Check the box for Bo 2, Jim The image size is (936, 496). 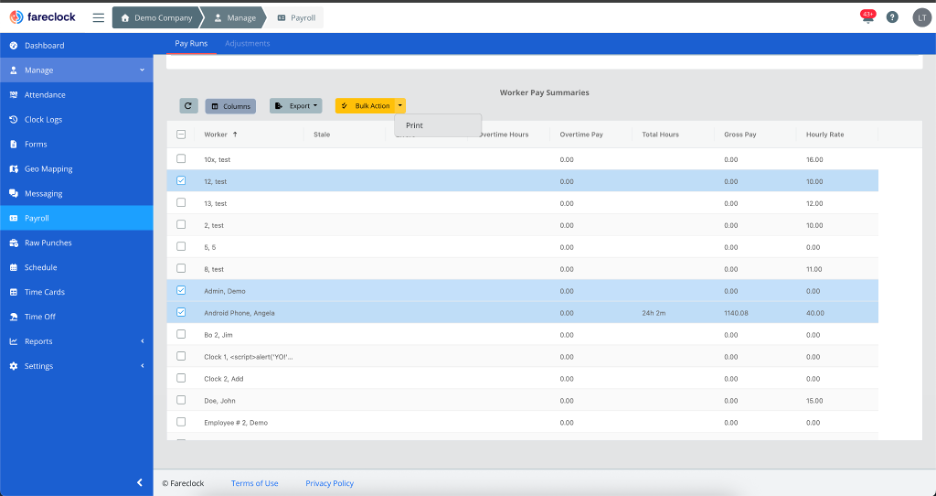(181, 334)
